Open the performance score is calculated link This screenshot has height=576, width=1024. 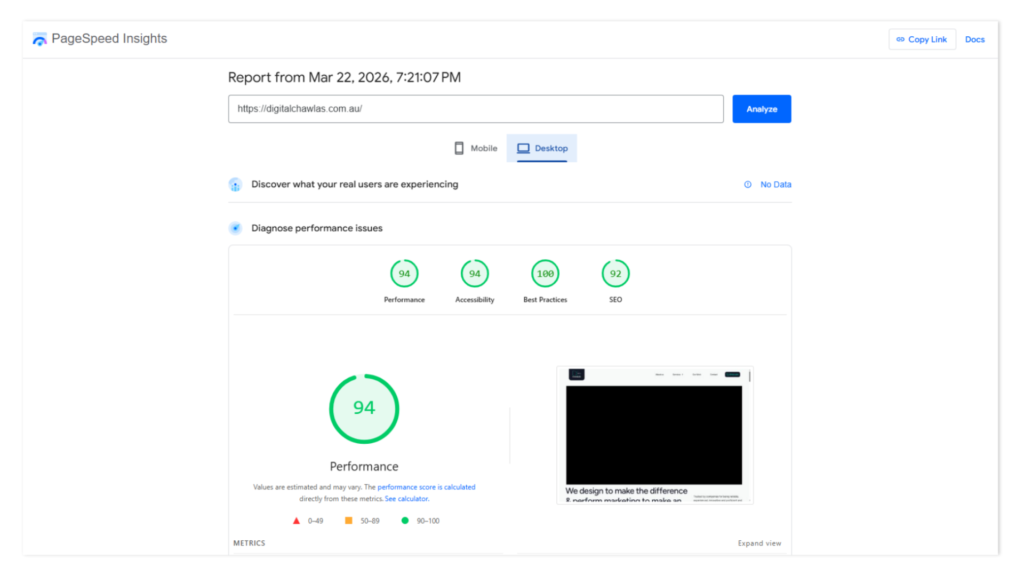[x=426, y=487]
